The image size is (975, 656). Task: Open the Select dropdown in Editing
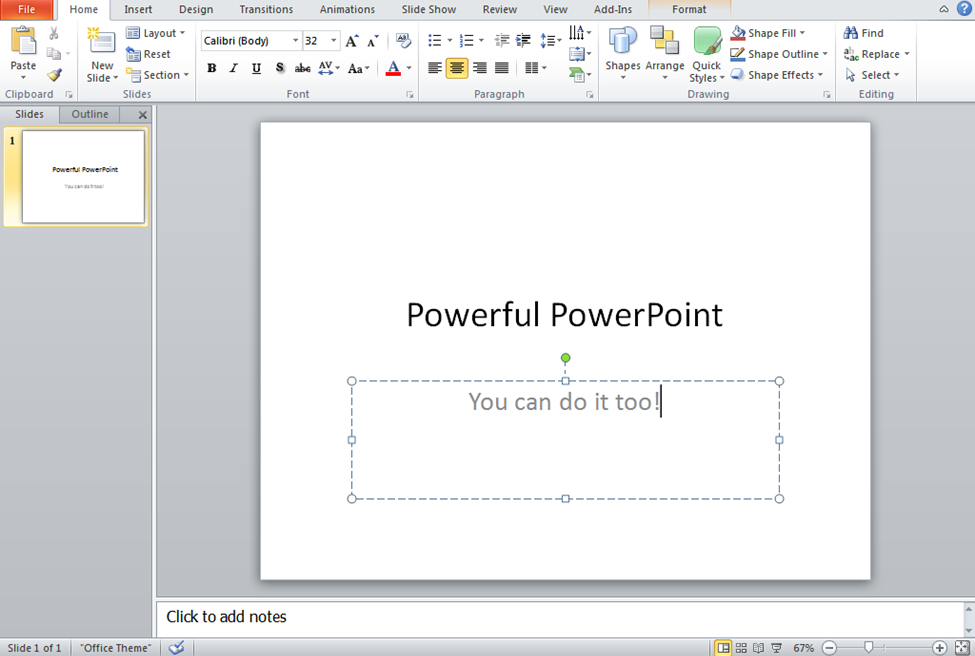coord(872,75)
